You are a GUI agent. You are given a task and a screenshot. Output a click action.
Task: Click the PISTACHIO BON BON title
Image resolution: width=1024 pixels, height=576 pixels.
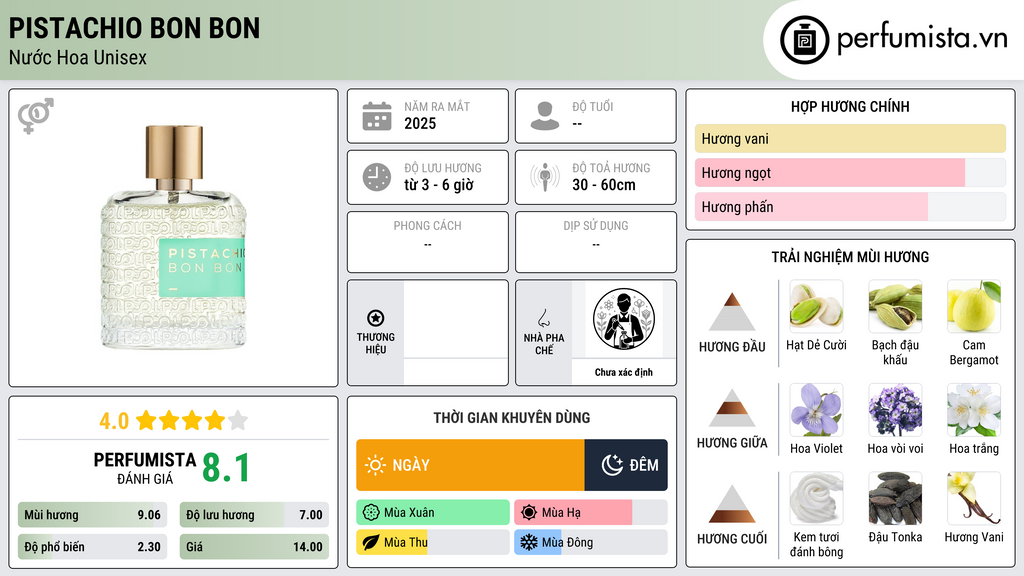tap(135, 28)
